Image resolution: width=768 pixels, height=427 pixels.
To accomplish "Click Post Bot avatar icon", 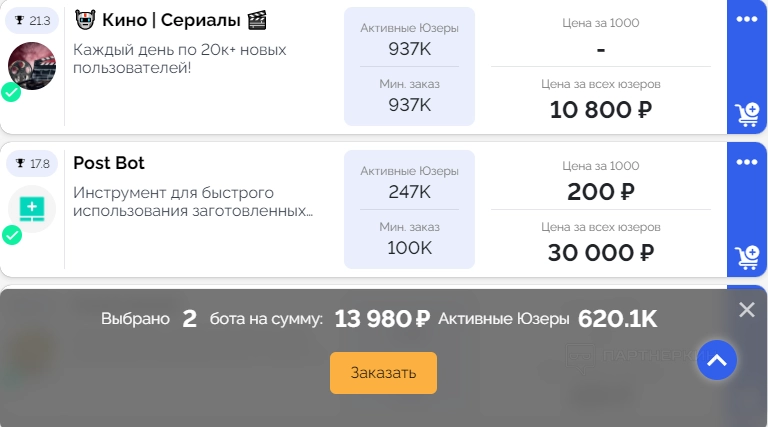I will [32, 209].
